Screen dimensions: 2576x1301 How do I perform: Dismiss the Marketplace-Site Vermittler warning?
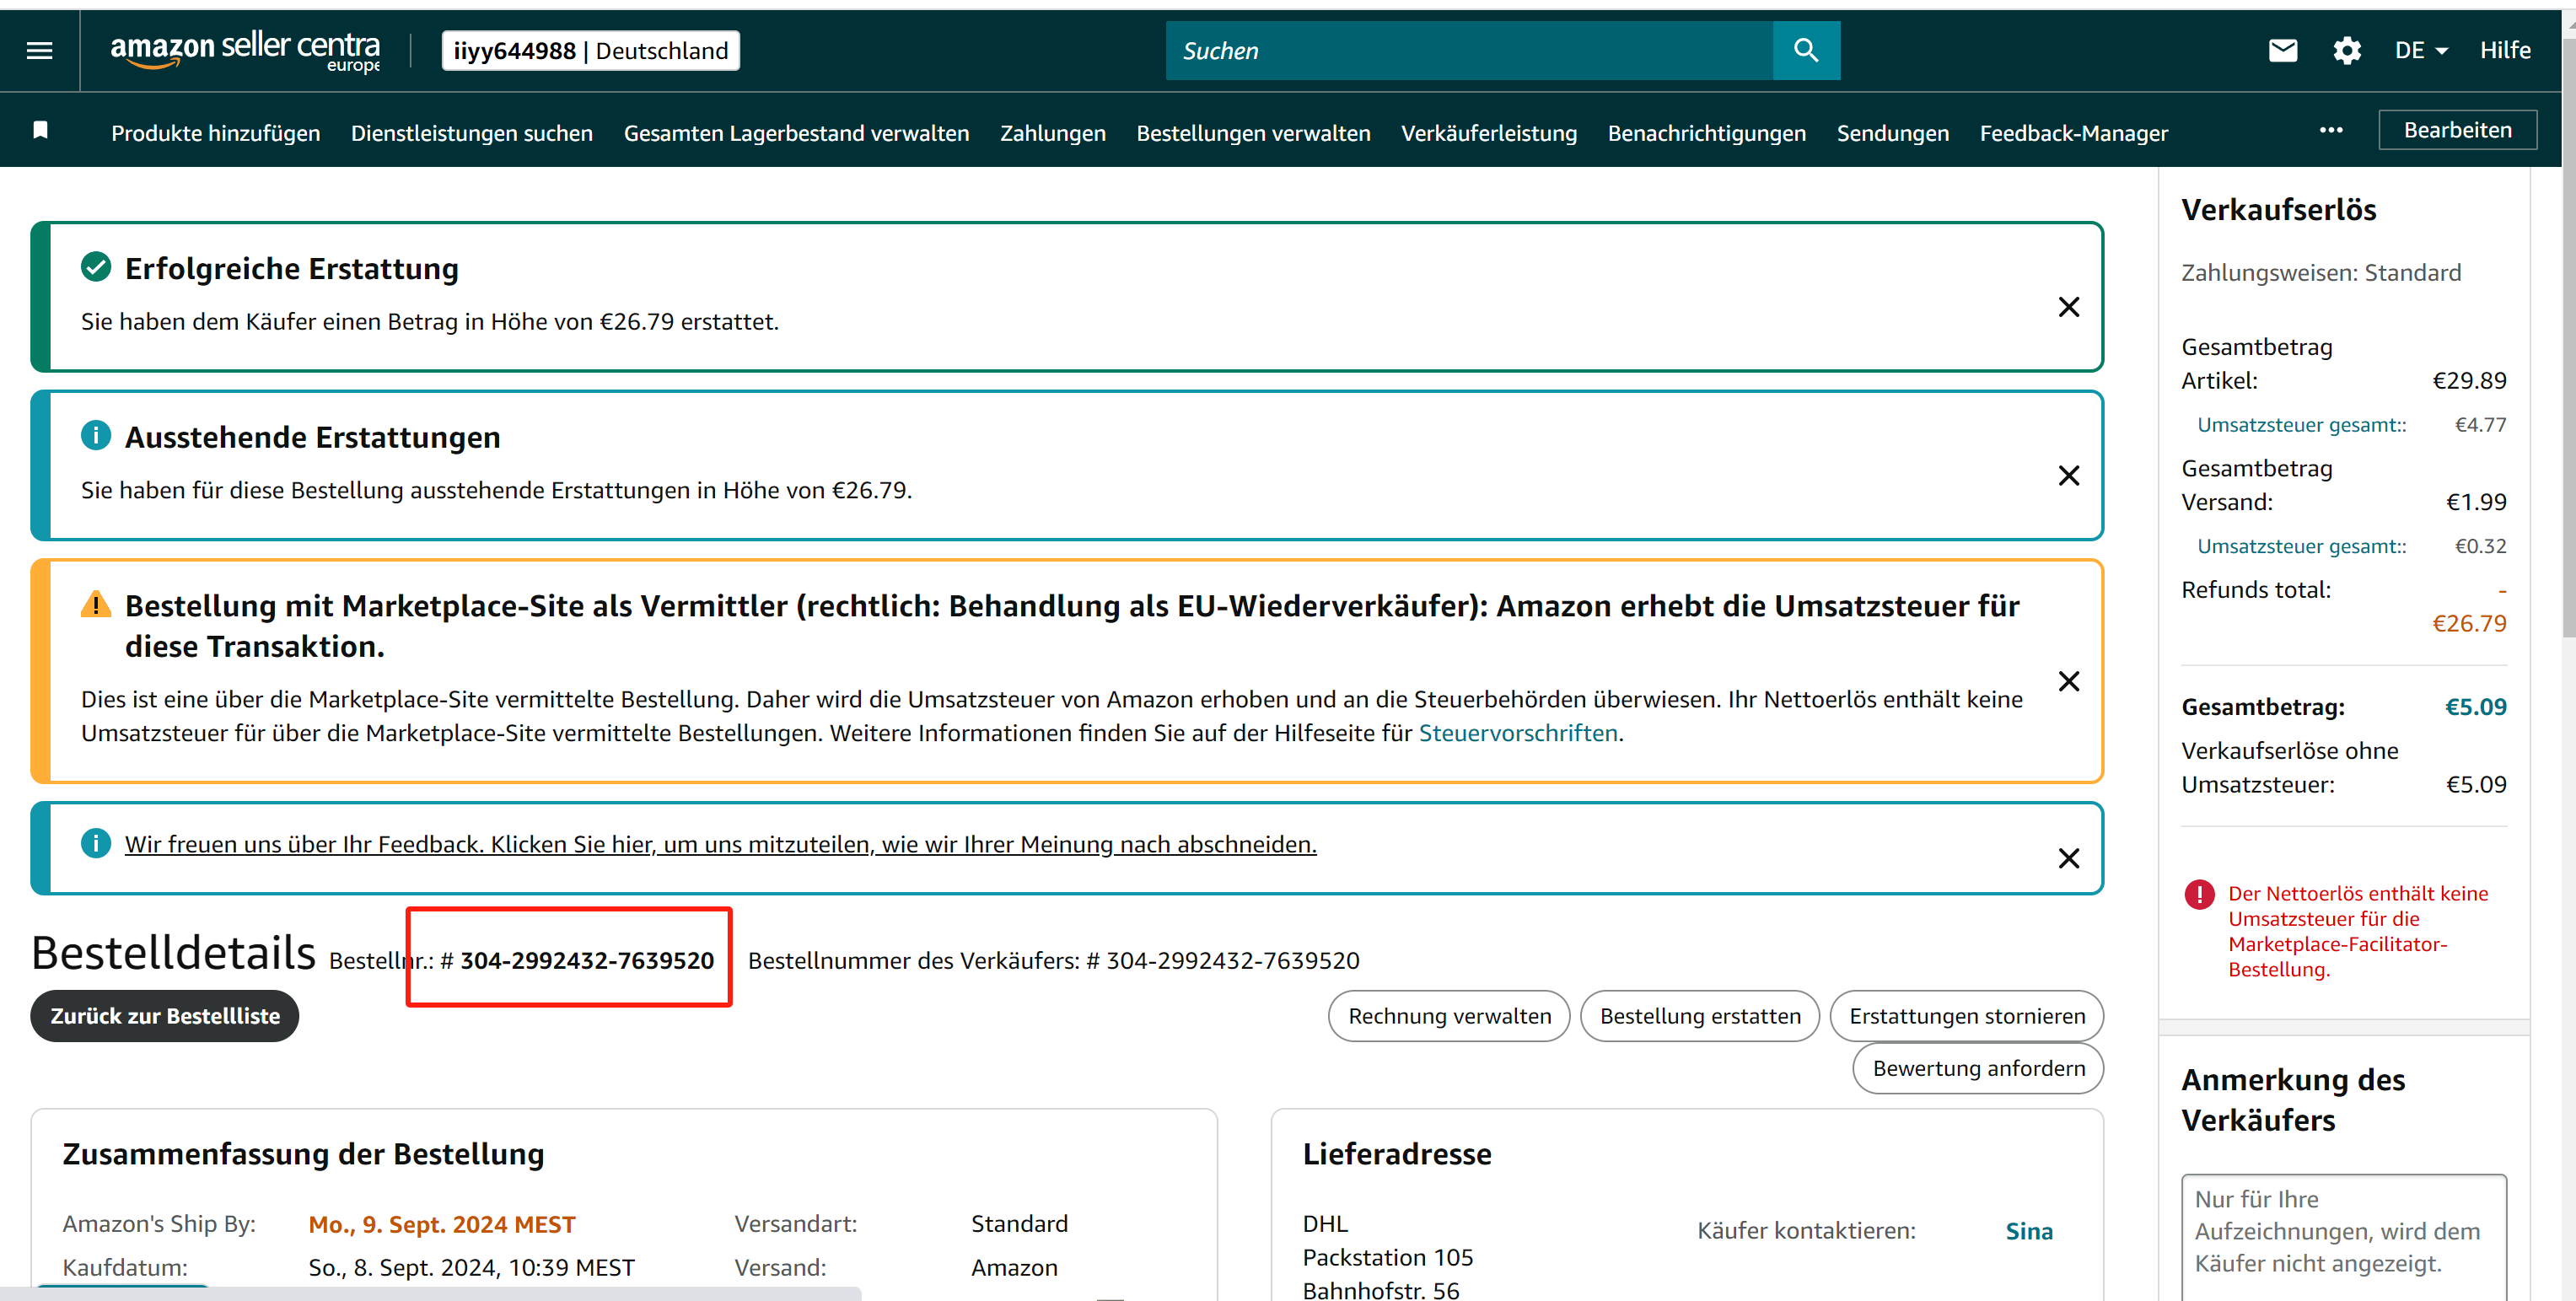(x=2068, y=682)
